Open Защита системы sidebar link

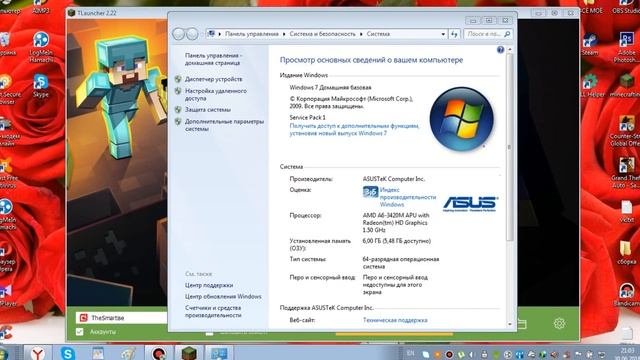208,110
